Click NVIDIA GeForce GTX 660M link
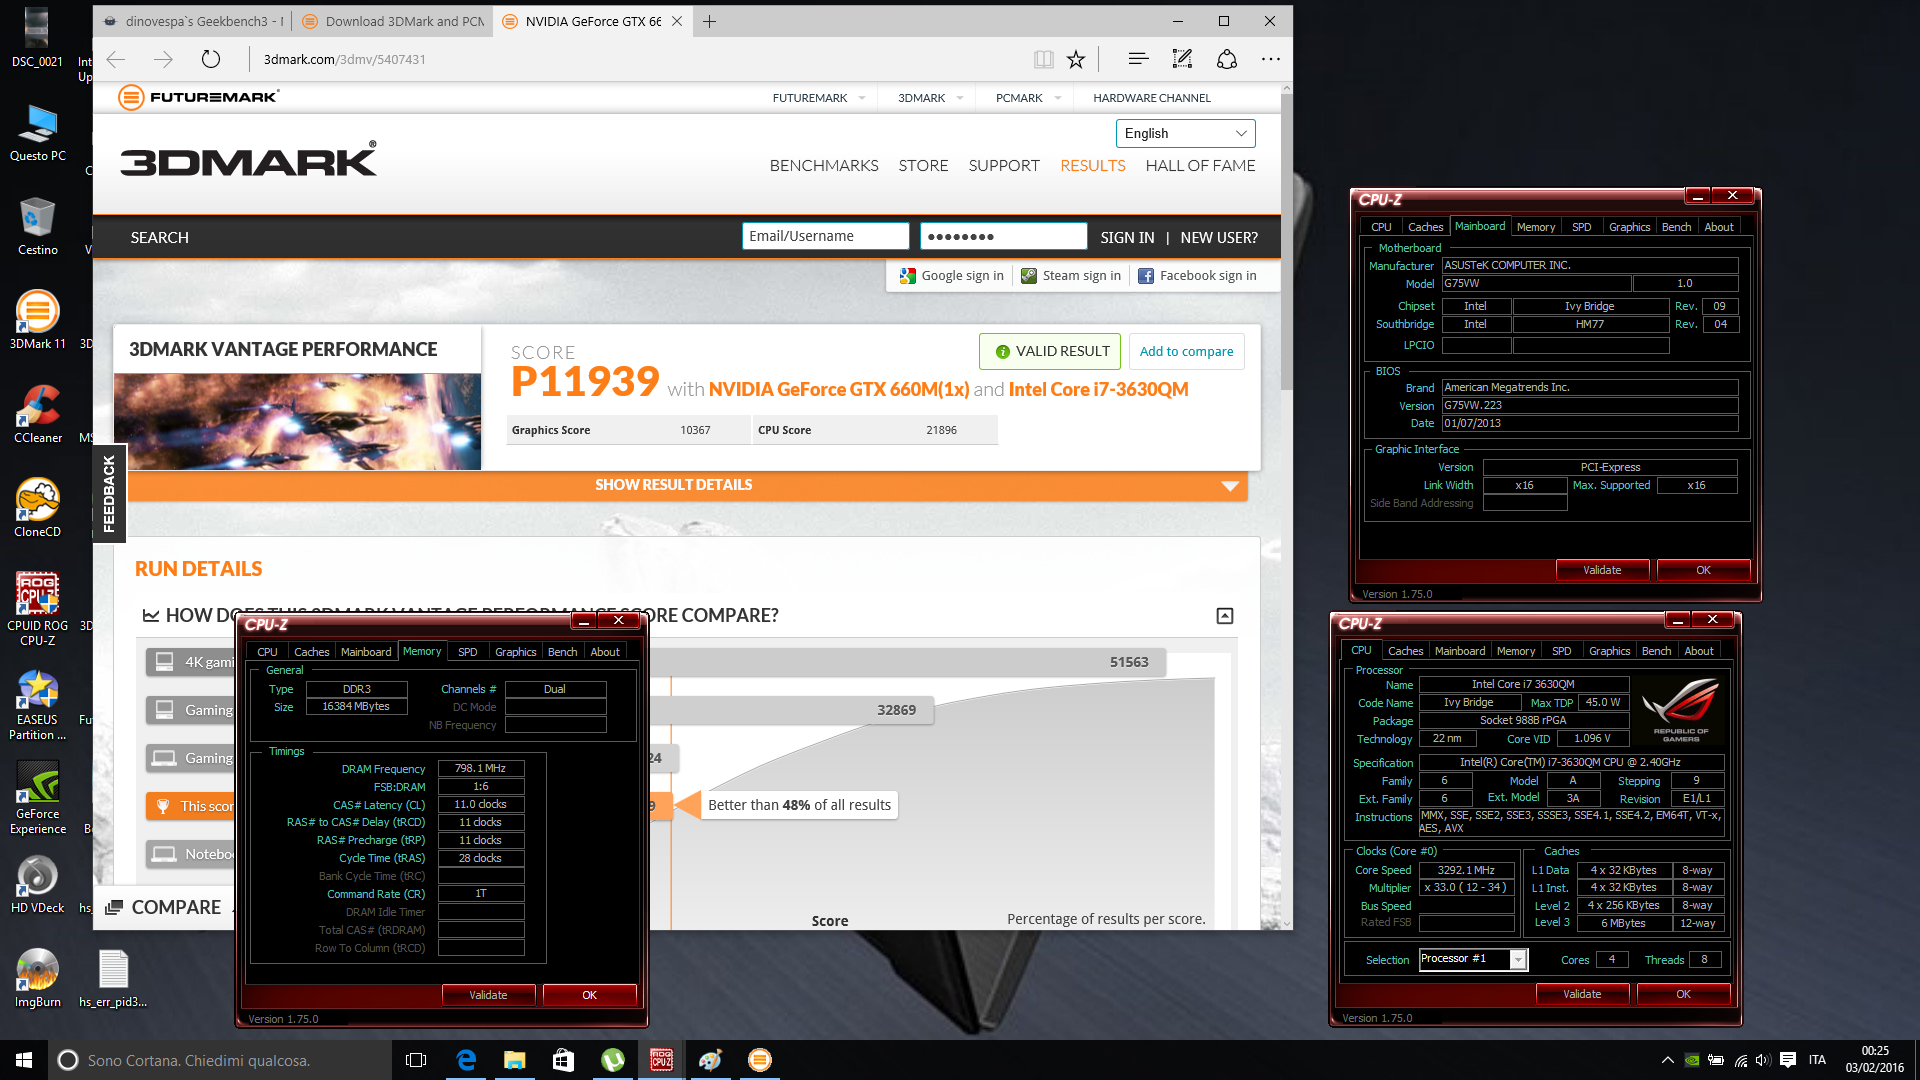Screen dimensions: 1920x1080 pos(839,389)
